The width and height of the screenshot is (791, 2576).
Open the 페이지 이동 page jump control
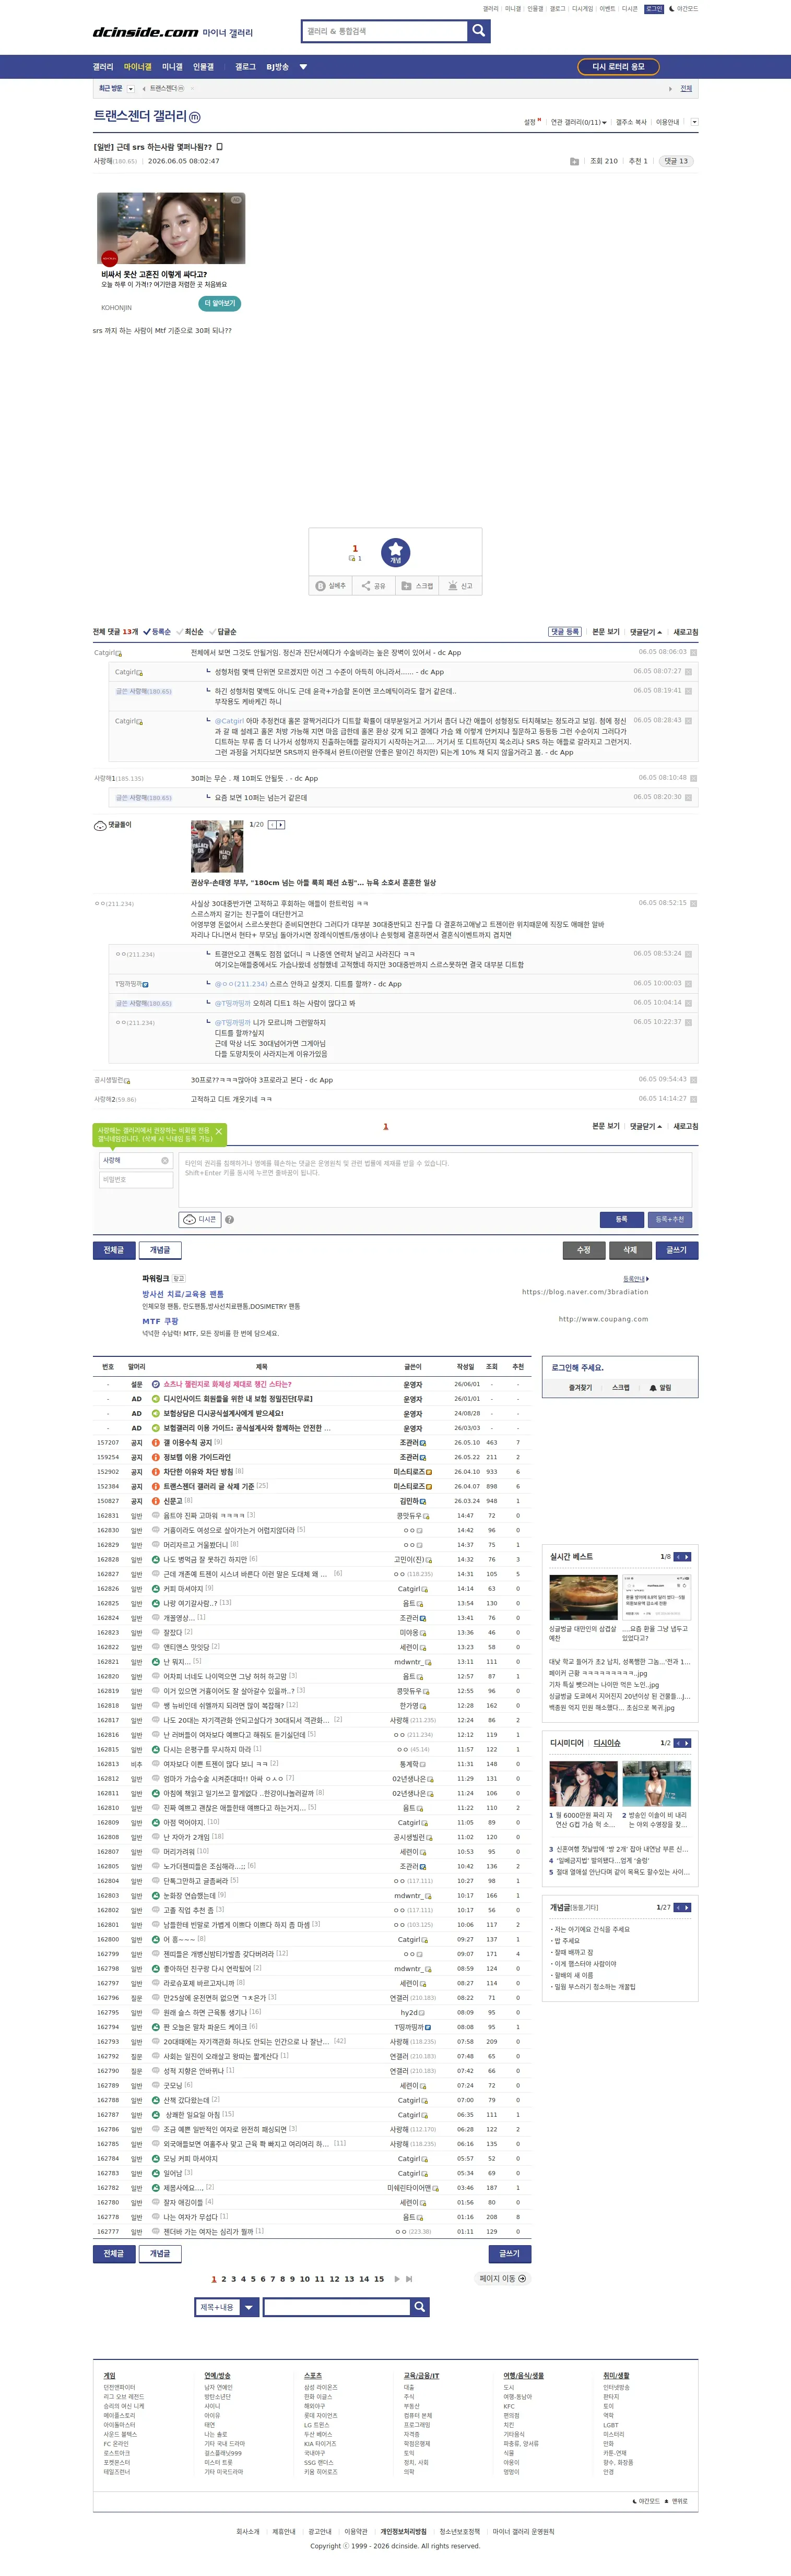click(502, 2279)
